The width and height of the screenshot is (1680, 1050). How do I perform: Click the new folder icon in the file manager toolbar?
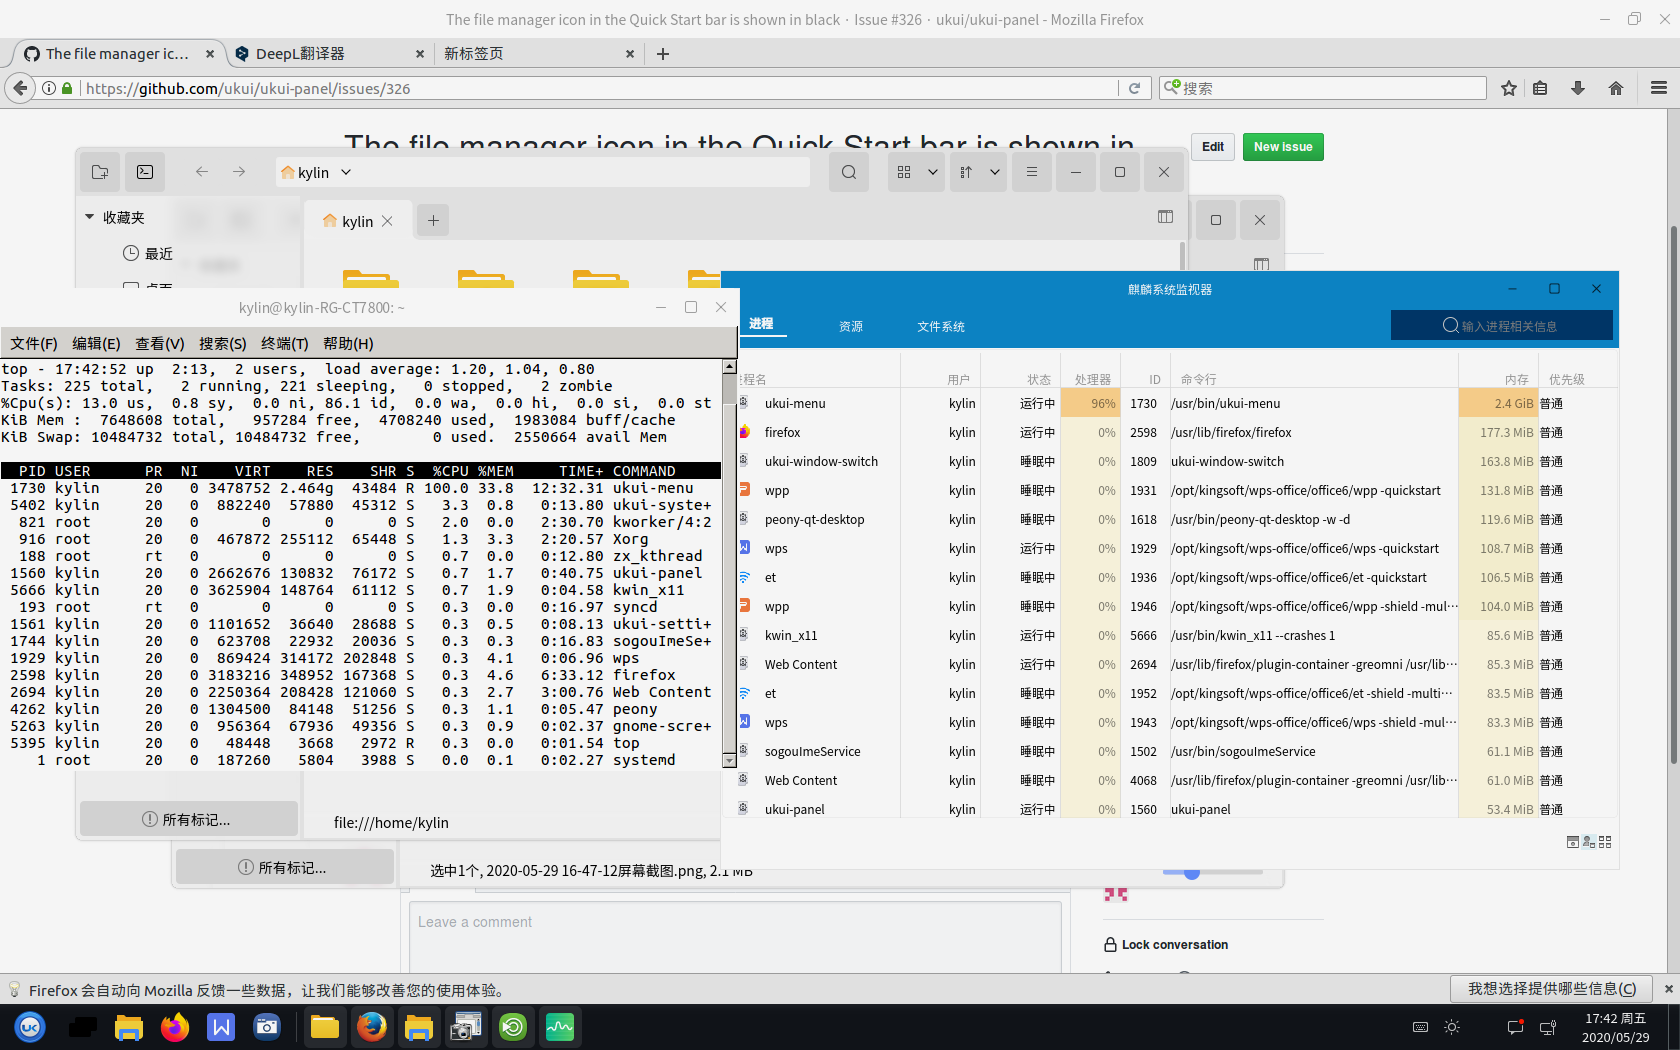99,171
